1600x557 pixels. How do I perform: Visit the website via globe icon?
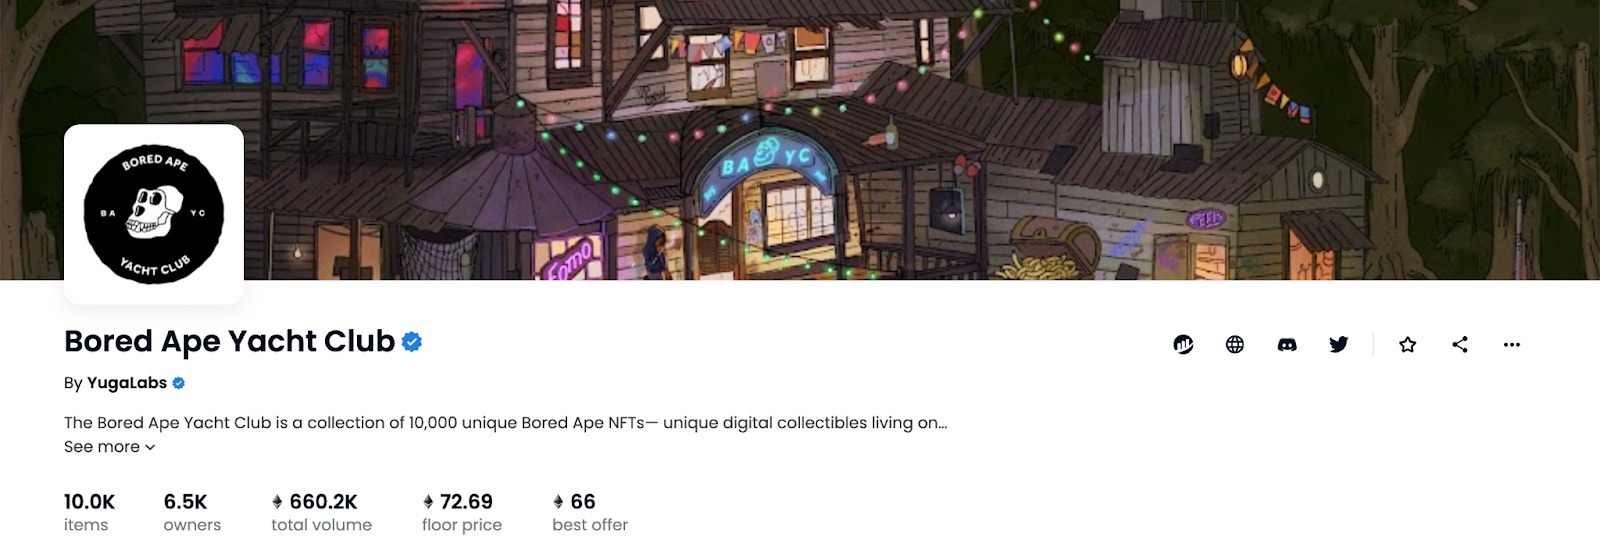[1235, 345]
